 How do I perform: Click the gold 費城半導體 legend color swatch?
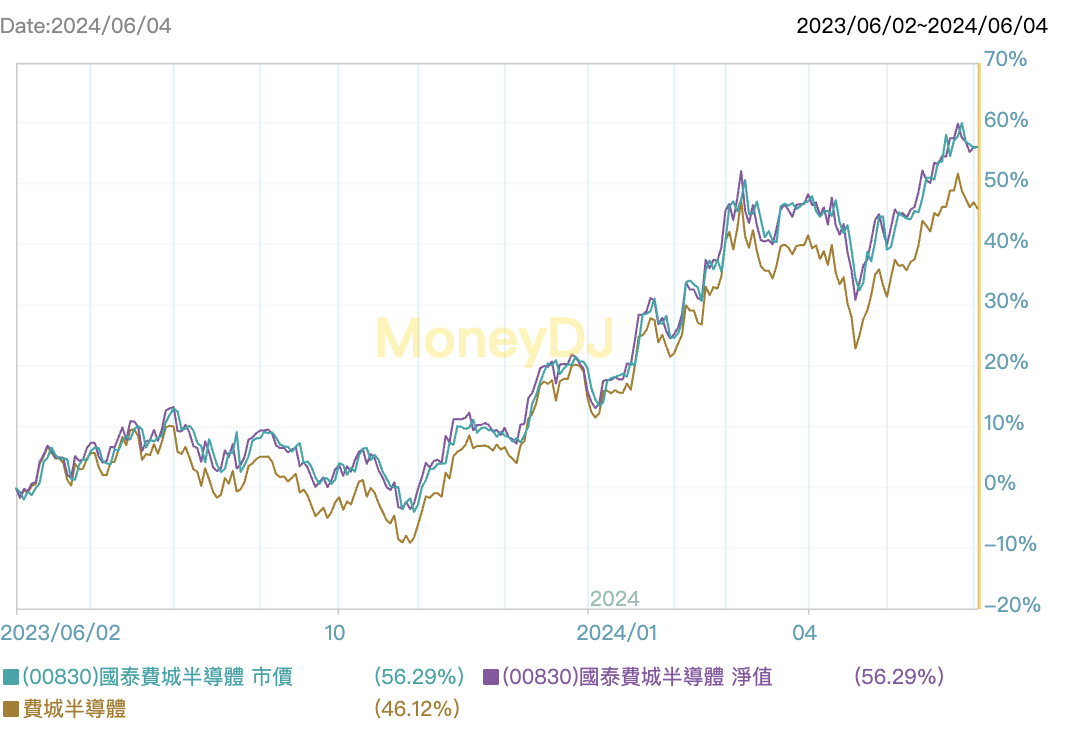coord(11,710)
